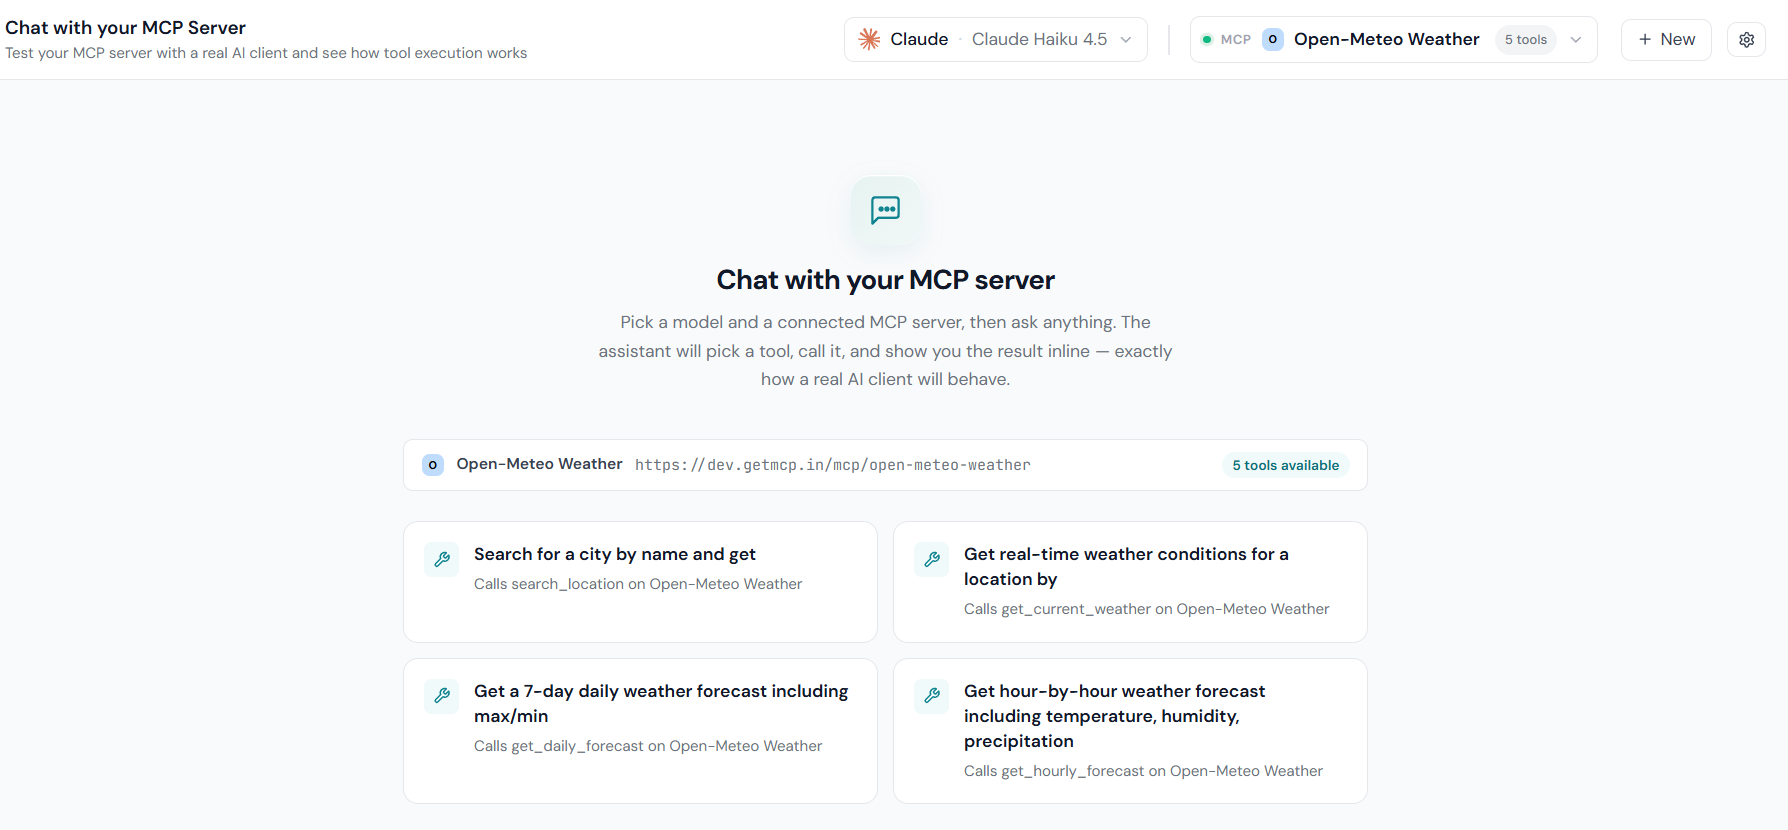The width and height of the screenshot is (1788, 830).
Task: Start a New chat
Action: pos(1666,40)
